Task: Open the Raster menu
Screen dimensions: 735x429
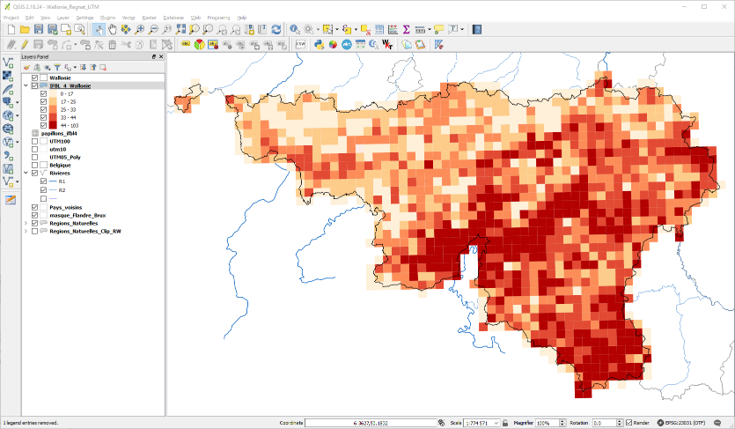Action: [x=149, y=18]
